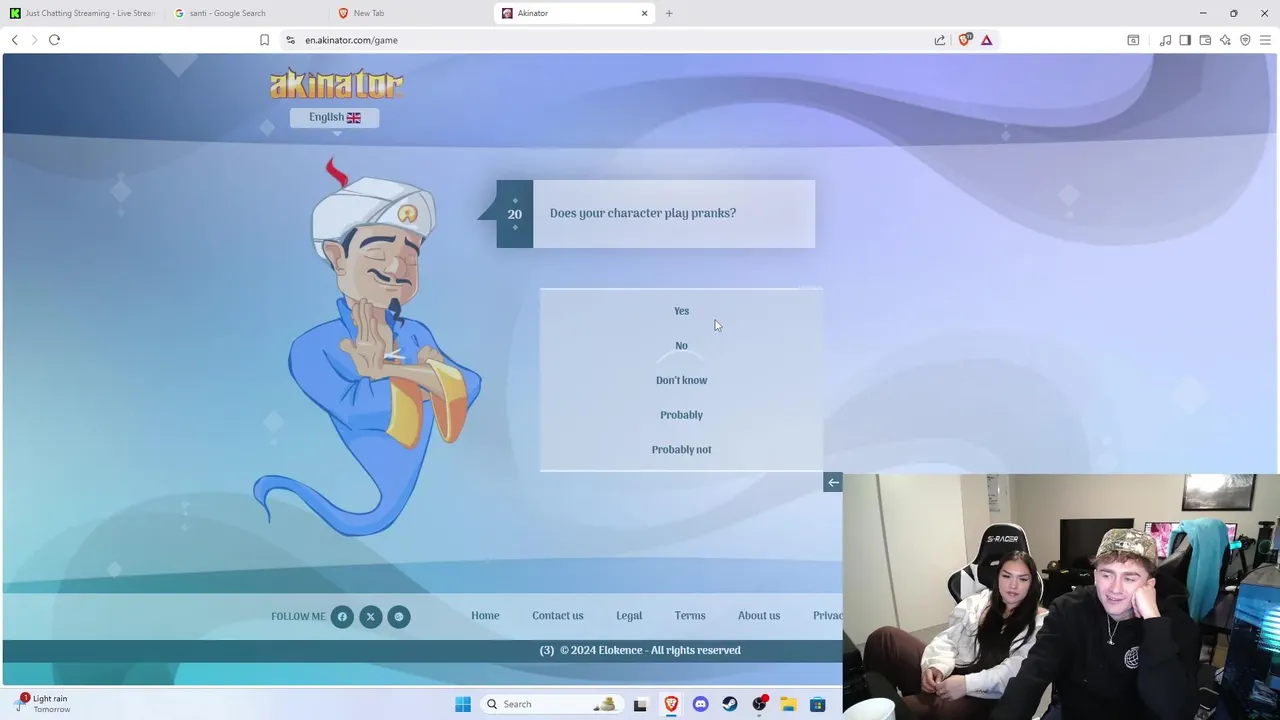This screenshot has width=1280, height=720.
Task: Open the About us footer link
Action: tap(759, 616)
